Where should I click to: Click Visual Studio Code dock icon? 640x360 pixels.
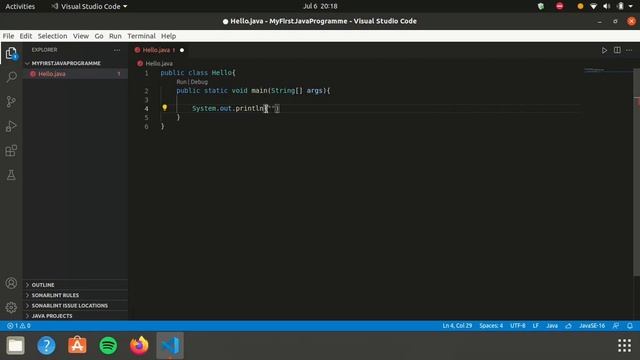tap(170, 345)
